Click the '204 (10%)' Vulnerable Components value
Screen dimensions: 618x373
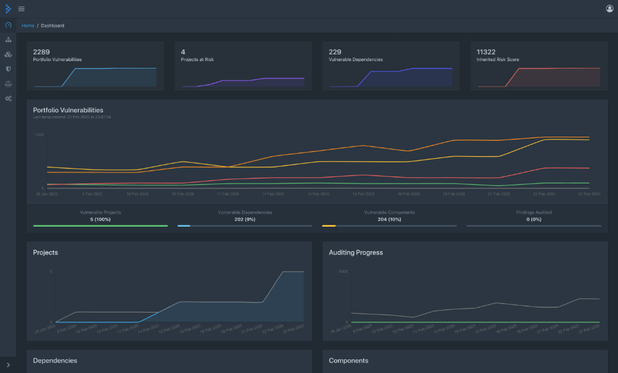[389, 219]
